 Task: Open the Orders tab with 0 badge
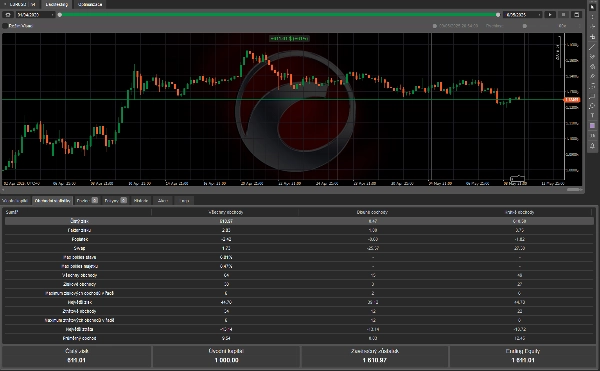point(116,200)
